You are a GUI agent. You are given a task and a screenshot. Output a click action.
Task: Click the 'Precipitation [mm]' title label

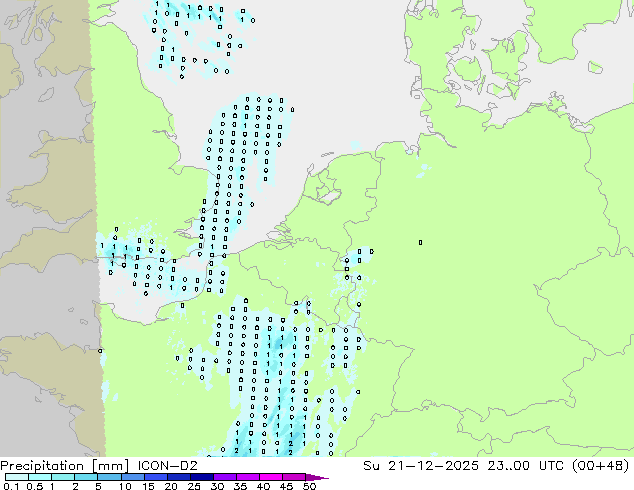coord(64,466)
